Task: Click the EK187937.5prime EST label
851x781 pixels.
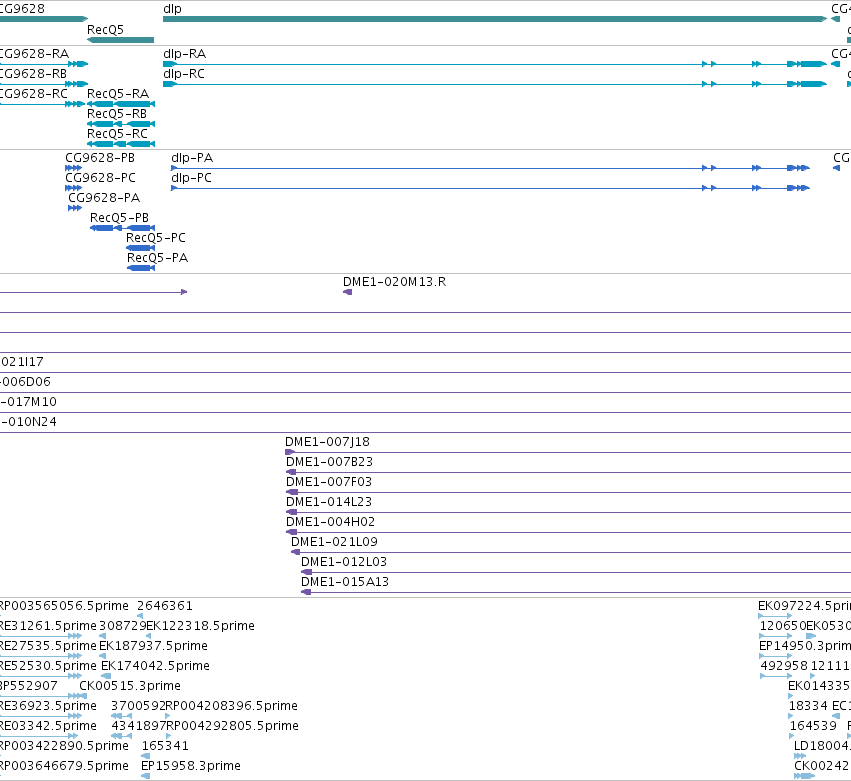Action: pyautogui.click(x=154, y=646)
